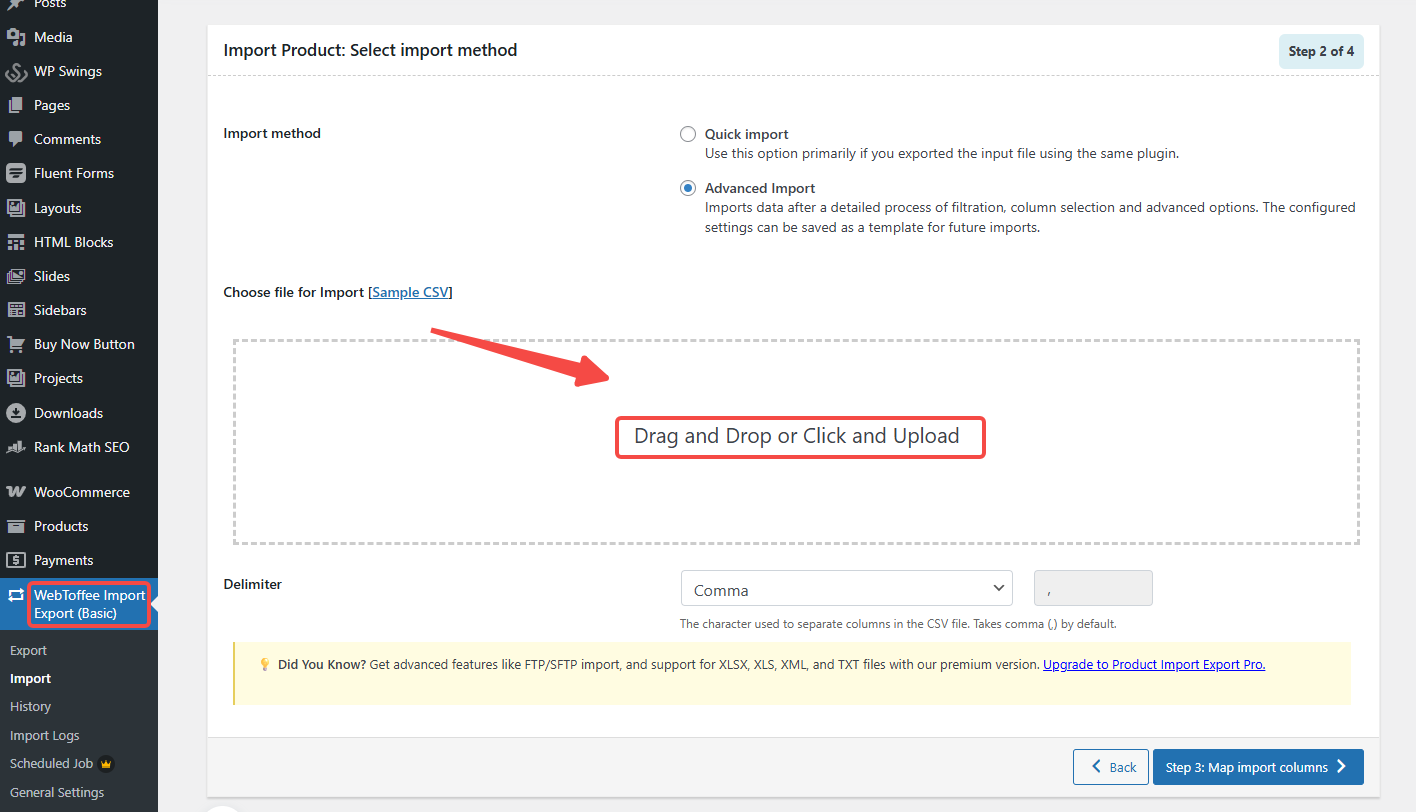The image size is (1416, 812).
Task: Click the WooCommerce logo icon
Action: coord(16,492)
